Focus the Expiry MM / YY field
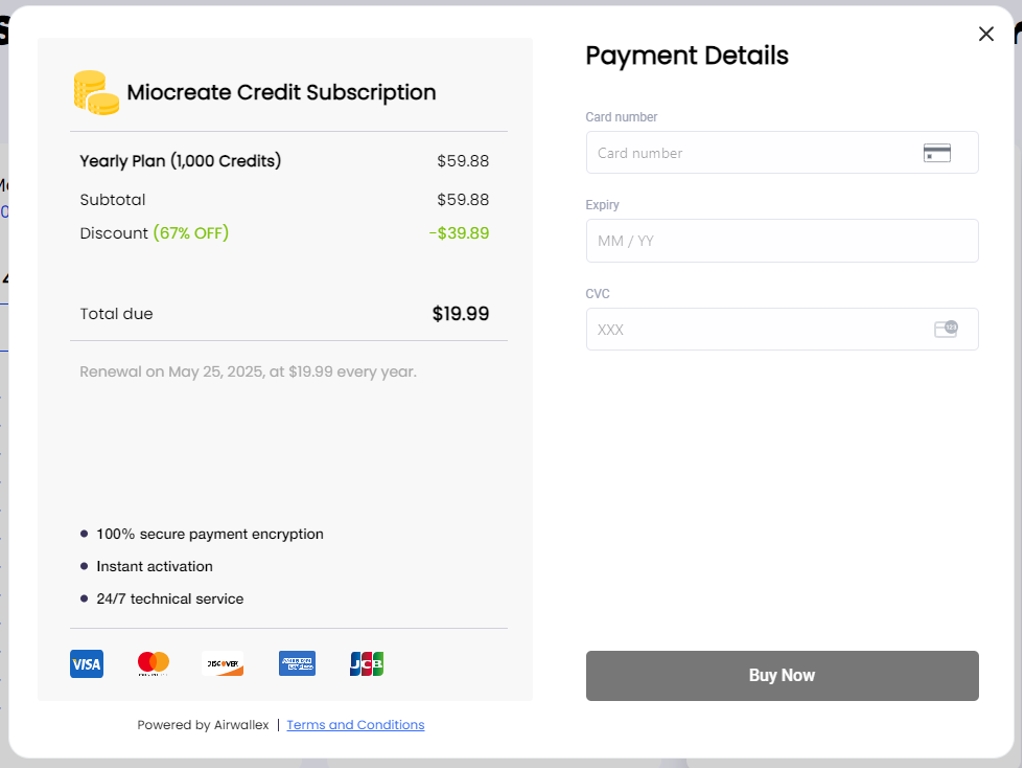This screenshot has height=768, width=1022. [x=781, y=241]
